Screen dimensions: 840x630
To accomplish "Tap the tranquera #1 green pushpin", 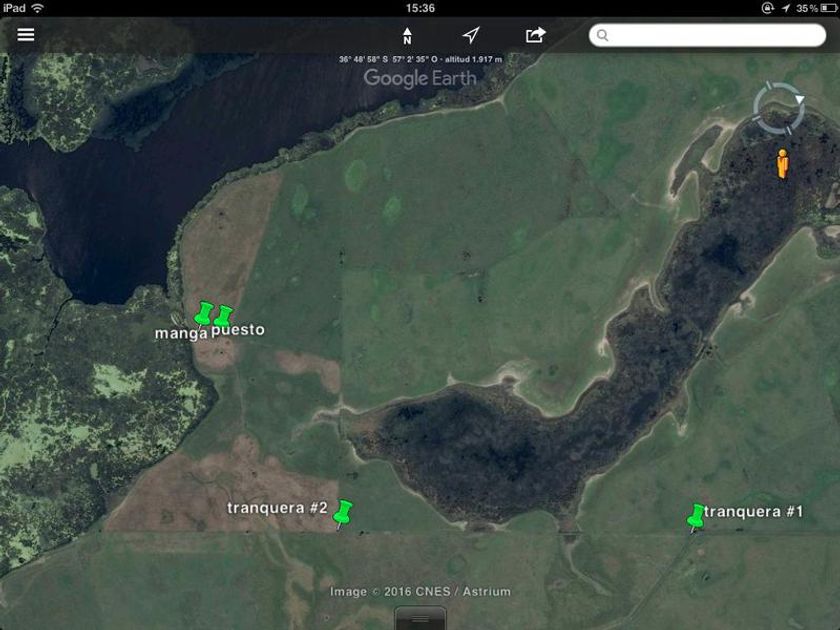I will 697,516.
